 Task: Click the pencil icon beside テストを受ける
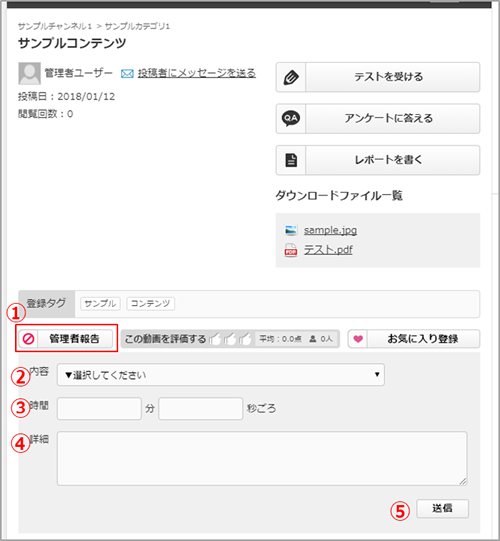291,77
